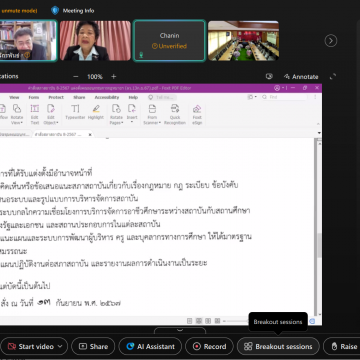This screenshot has height=360, width=360.
Task: Expand the Start video options arrow
Action: tap(61, 347)
